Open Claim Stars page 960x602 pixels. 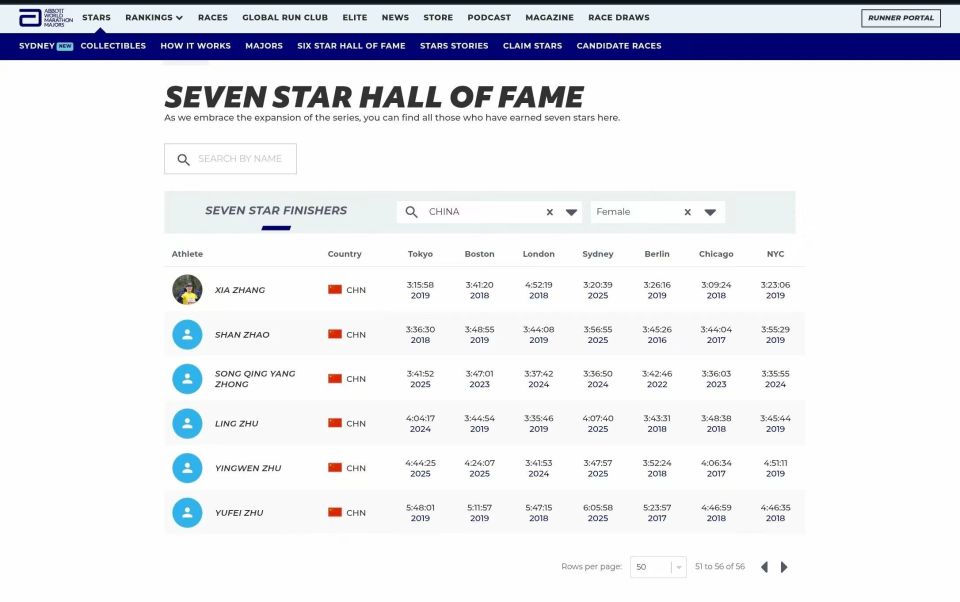point(533,46)
